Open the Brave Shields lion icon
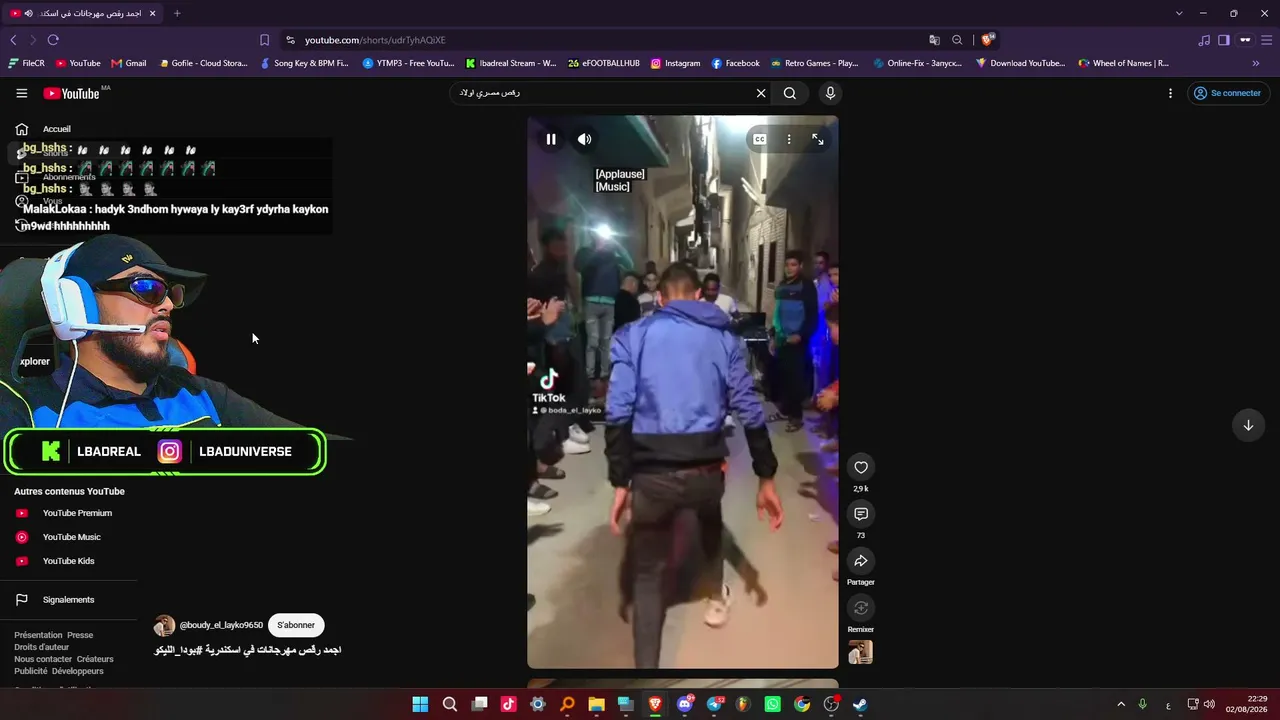The height and width of the screenshot is (720, 1280). [987, 40]
